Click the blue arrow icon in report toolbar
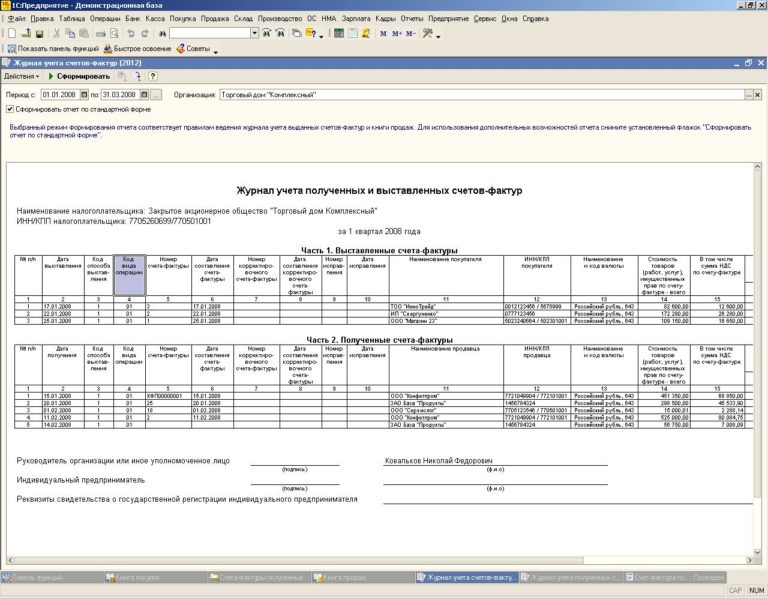The image size is (768, 599). click(138, 76)
